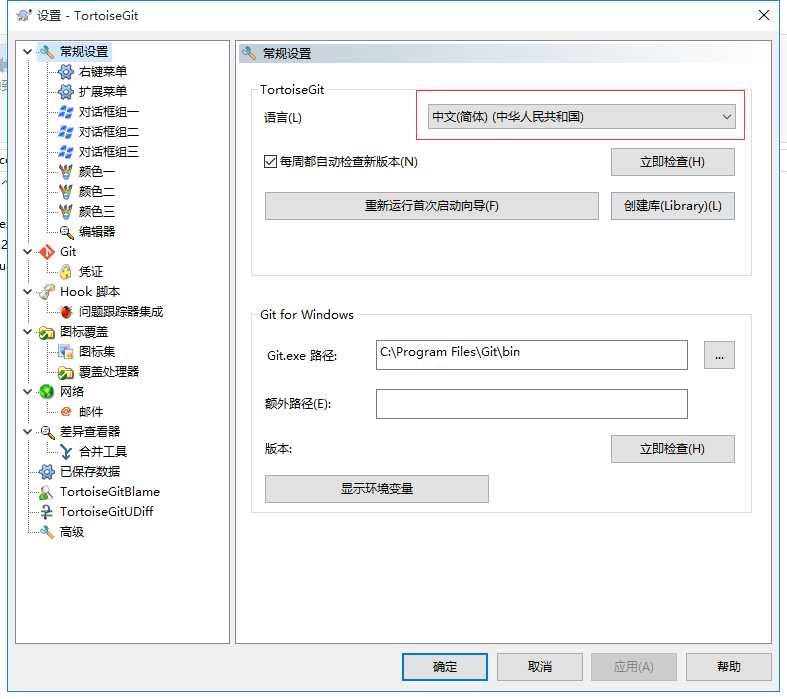
Task: Select 问题跟踪器集成 tree entry
Action: tap(121, 312)
